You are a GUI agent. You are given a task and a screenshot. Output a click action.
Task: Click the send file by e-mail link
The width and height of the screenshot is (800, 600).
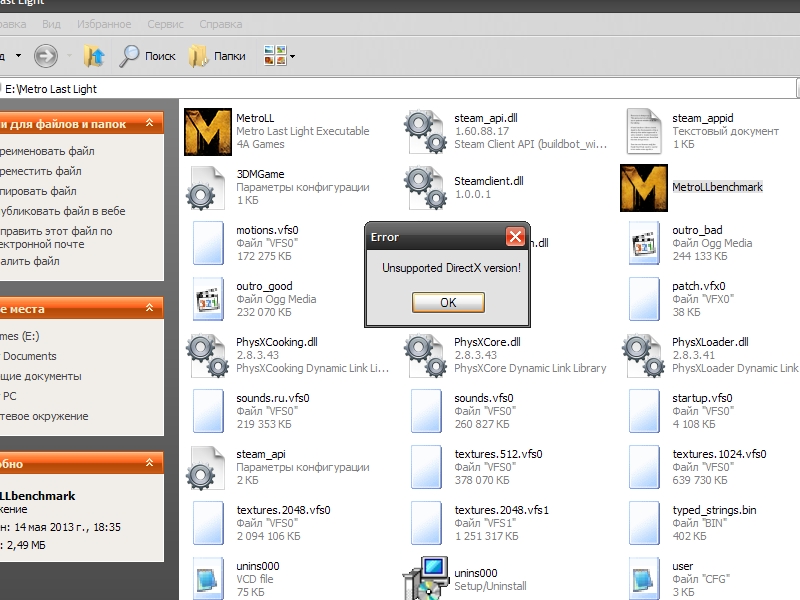[56, 237]
